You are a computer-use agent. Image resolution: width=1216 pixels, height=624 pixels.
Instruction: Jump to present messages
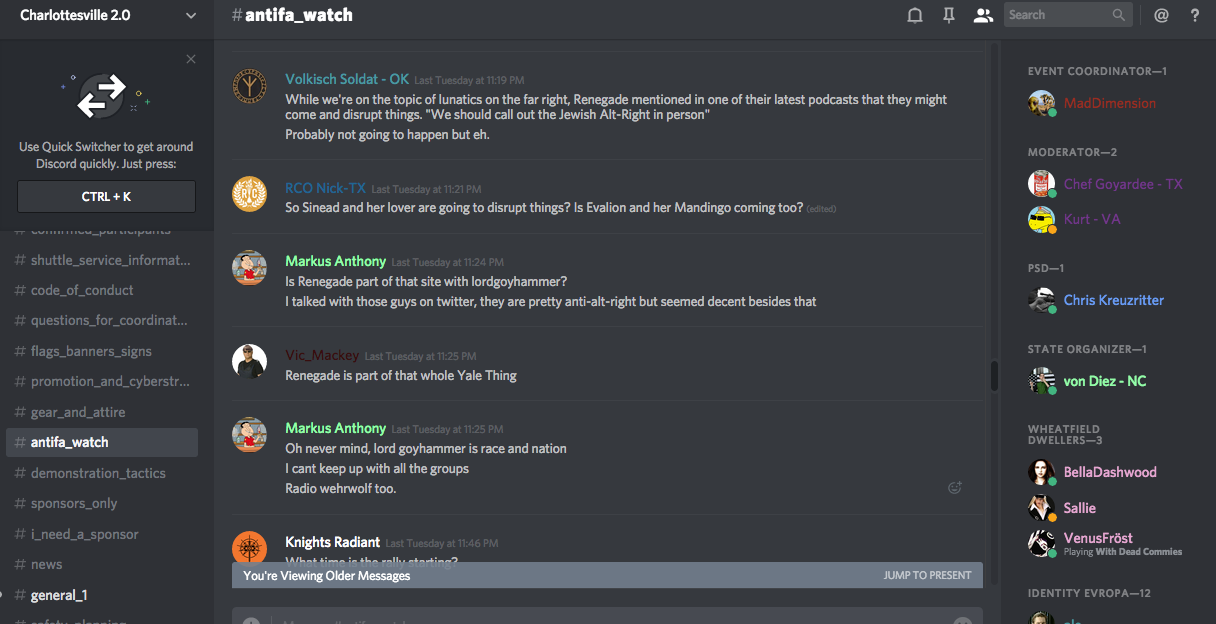tap(927, 575)
